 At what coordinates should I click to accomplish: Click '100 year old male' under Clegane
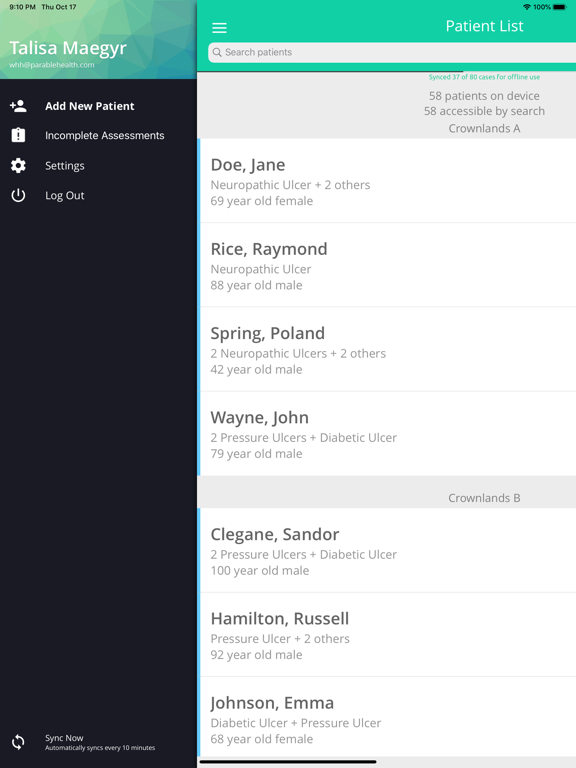point(260,571)
